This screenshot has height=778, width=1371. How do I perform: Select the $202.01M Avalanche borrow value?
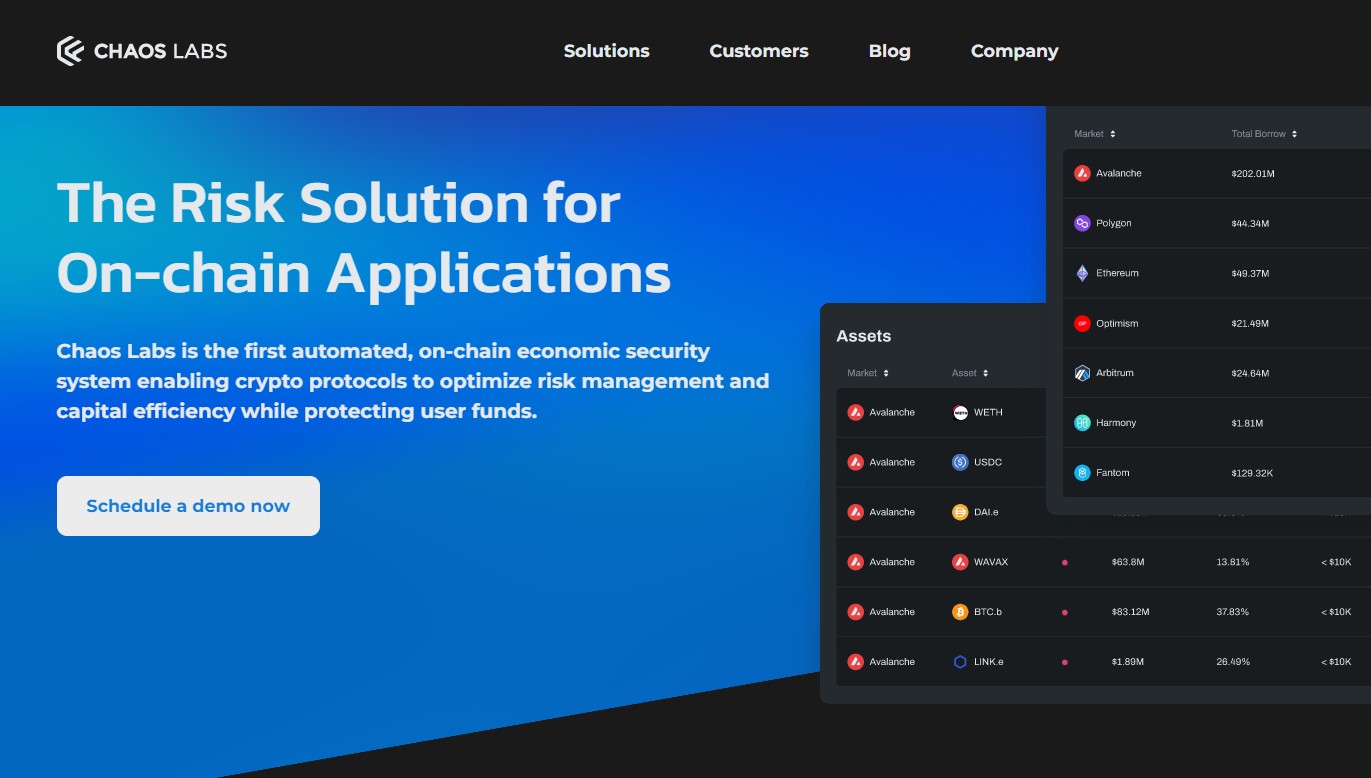1253,174
